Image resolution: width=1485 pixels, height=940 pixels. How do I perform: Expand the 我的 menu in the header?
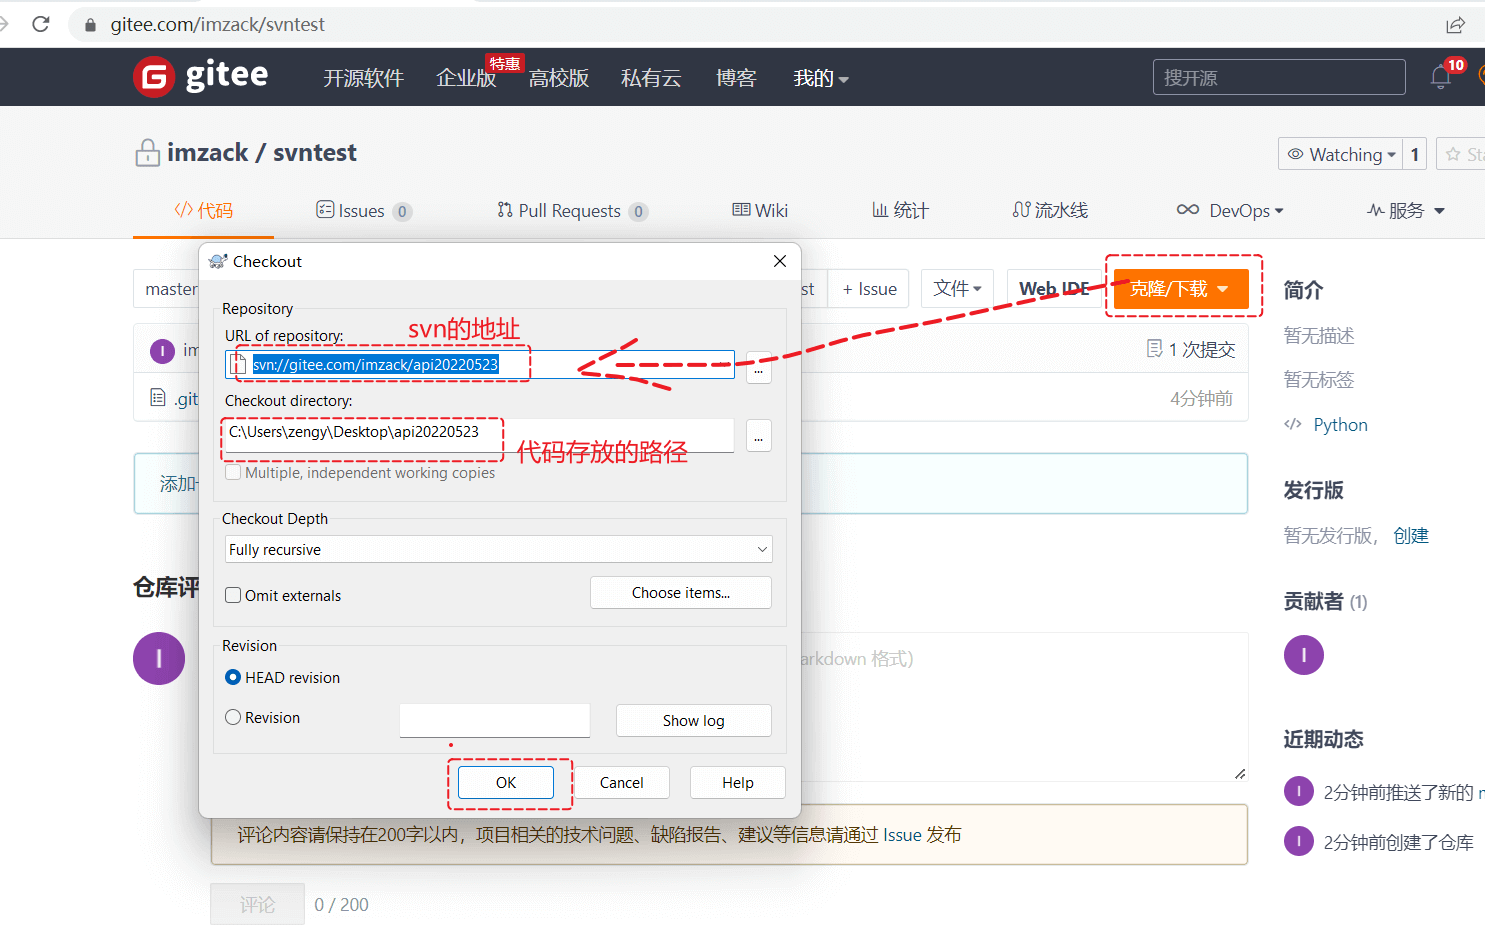click(x=821, y=78)
